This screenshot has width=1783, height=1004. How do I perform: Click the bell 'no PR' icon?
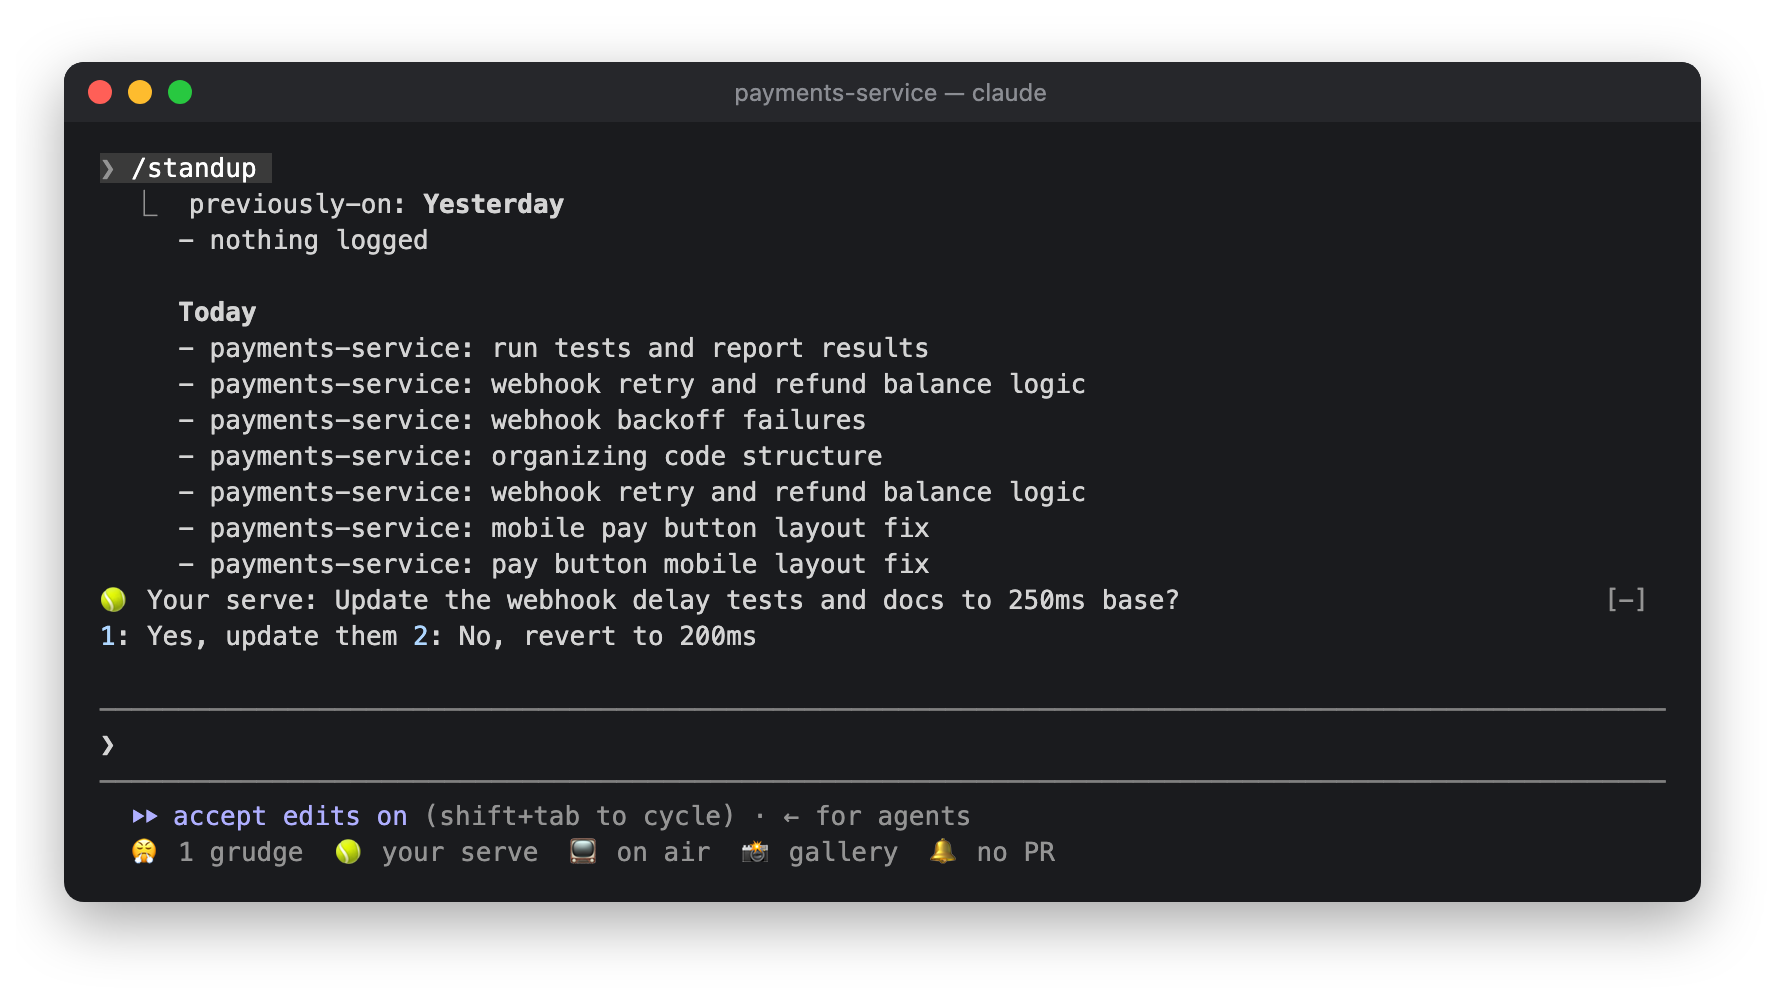pos(942,852)
